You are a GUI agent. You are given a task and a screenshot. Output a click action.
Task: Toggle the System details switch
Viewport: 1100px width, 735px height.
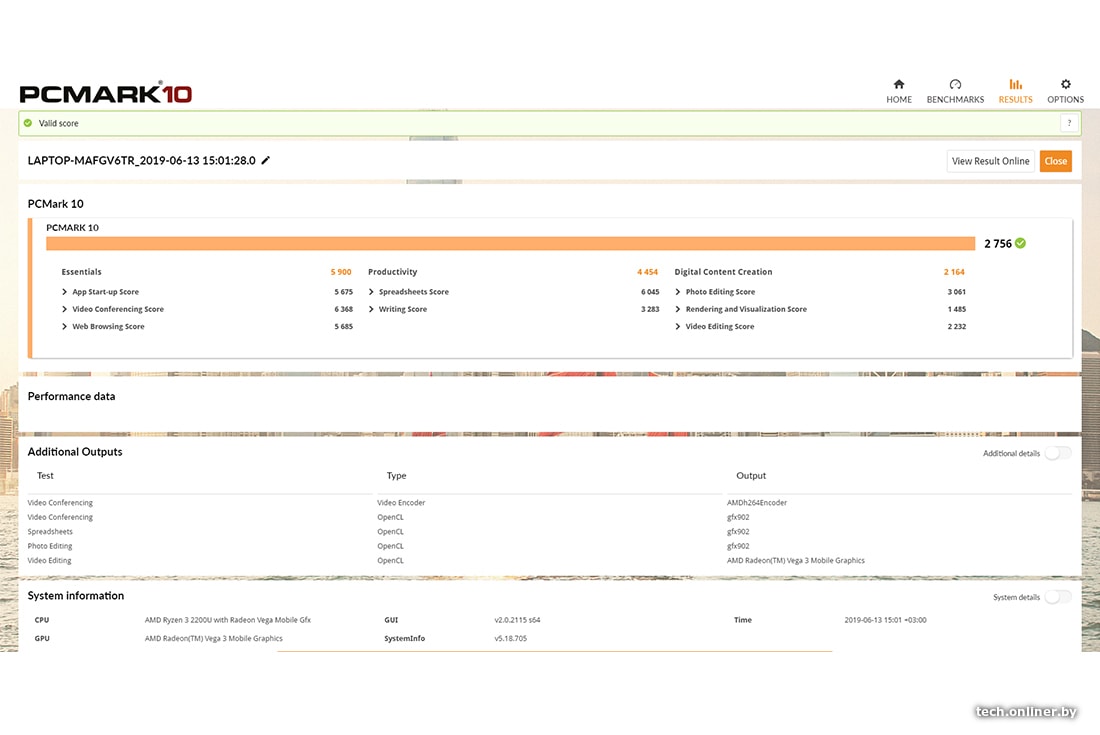point(1057,597)
